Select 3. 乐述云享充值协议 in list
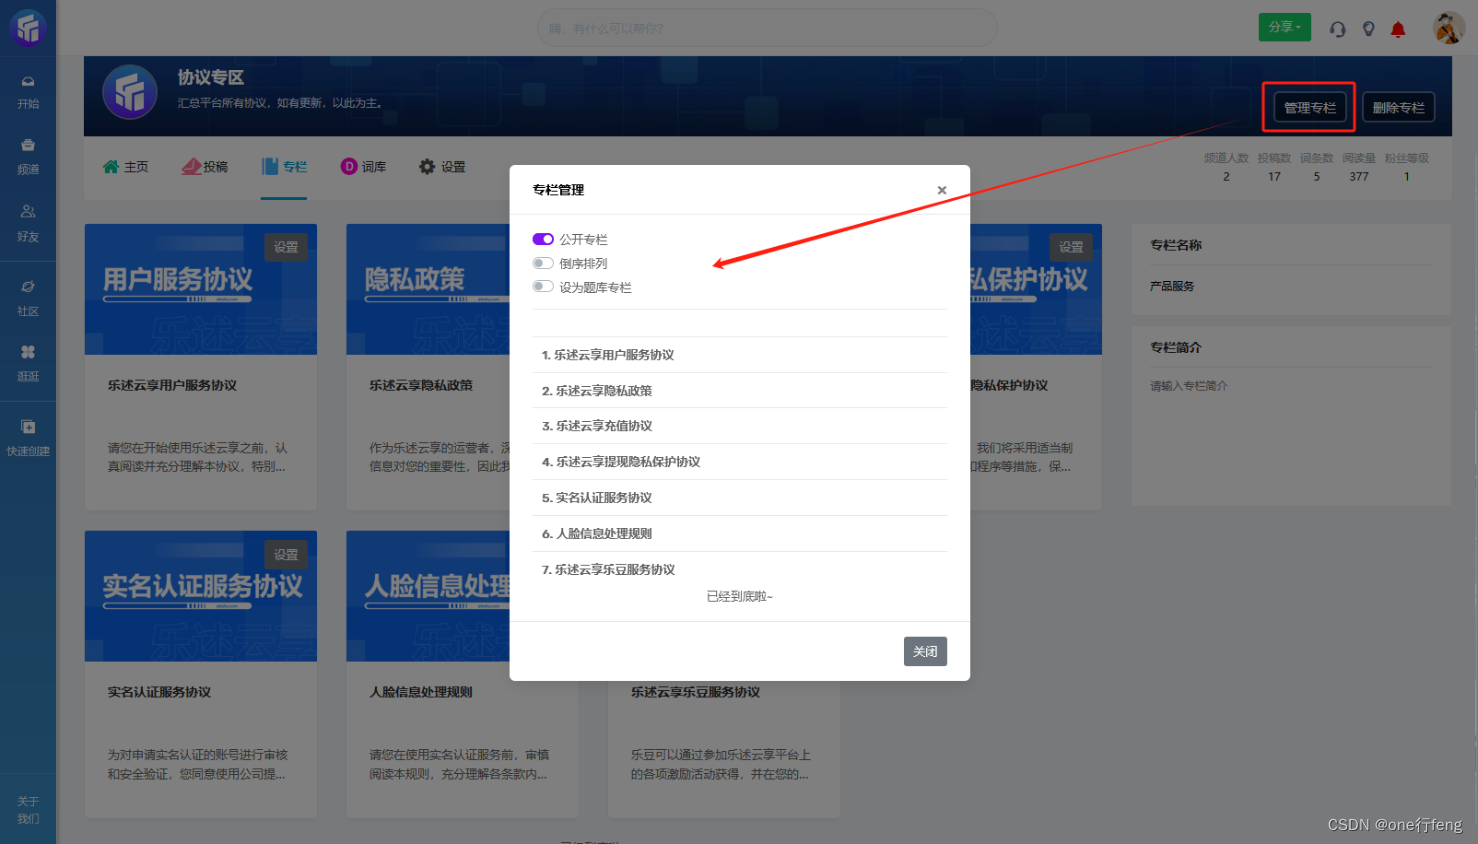Image resolution: width=1478 pixels, height=844 pixels. [739, 426]
